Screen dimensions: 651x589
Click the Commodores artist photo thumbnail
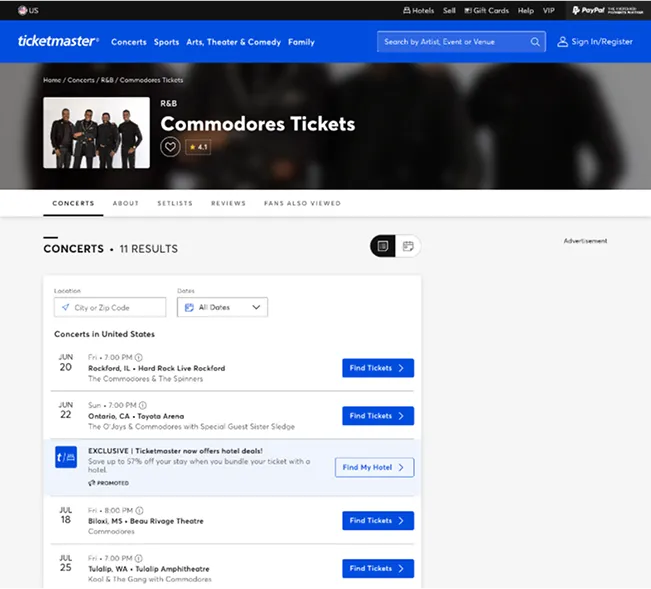click(x=96, y=132)
